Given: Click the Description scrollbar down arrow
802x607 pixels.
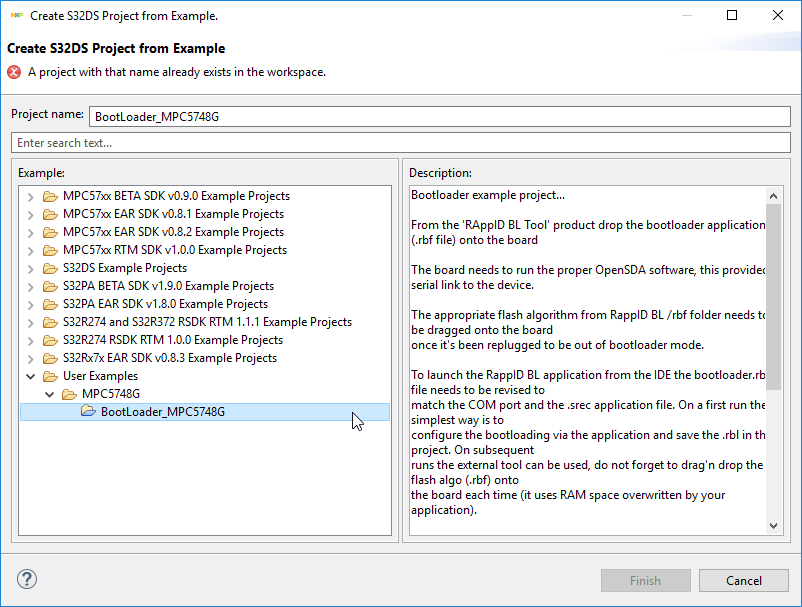Looking at the screenshot, I should pyautogui.click(x=773, y=526).
